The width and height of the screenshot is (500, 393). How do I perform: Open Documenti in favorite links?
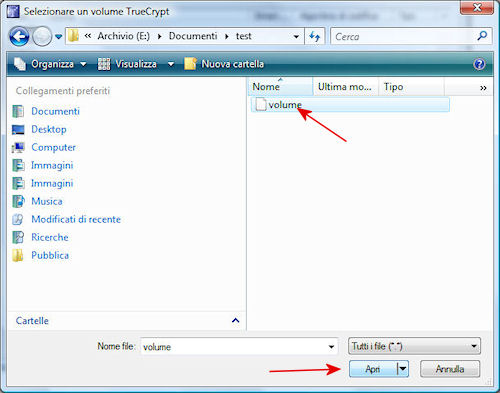point(55,111)
